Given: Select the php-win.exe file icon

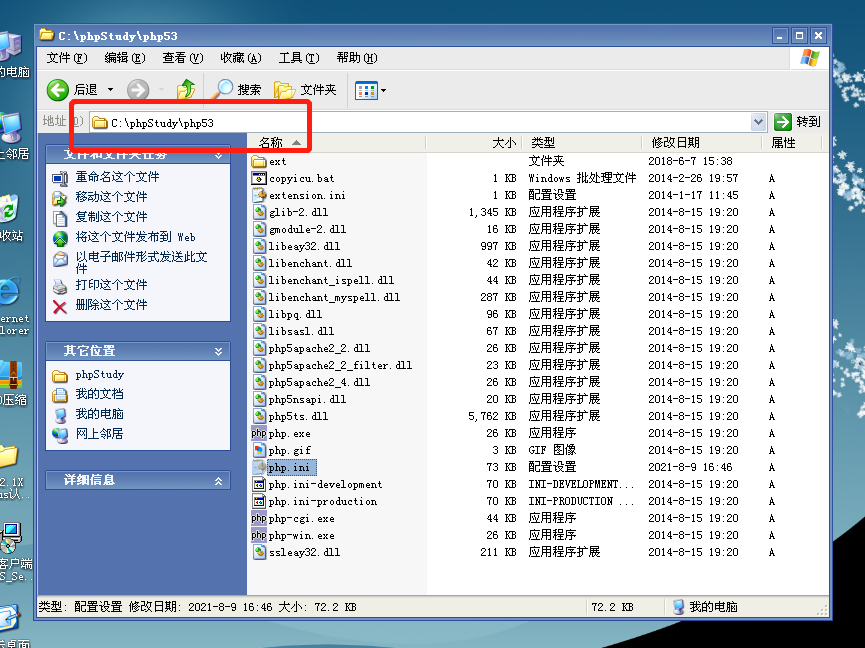Looking at the screenshot, I should 259,535.
